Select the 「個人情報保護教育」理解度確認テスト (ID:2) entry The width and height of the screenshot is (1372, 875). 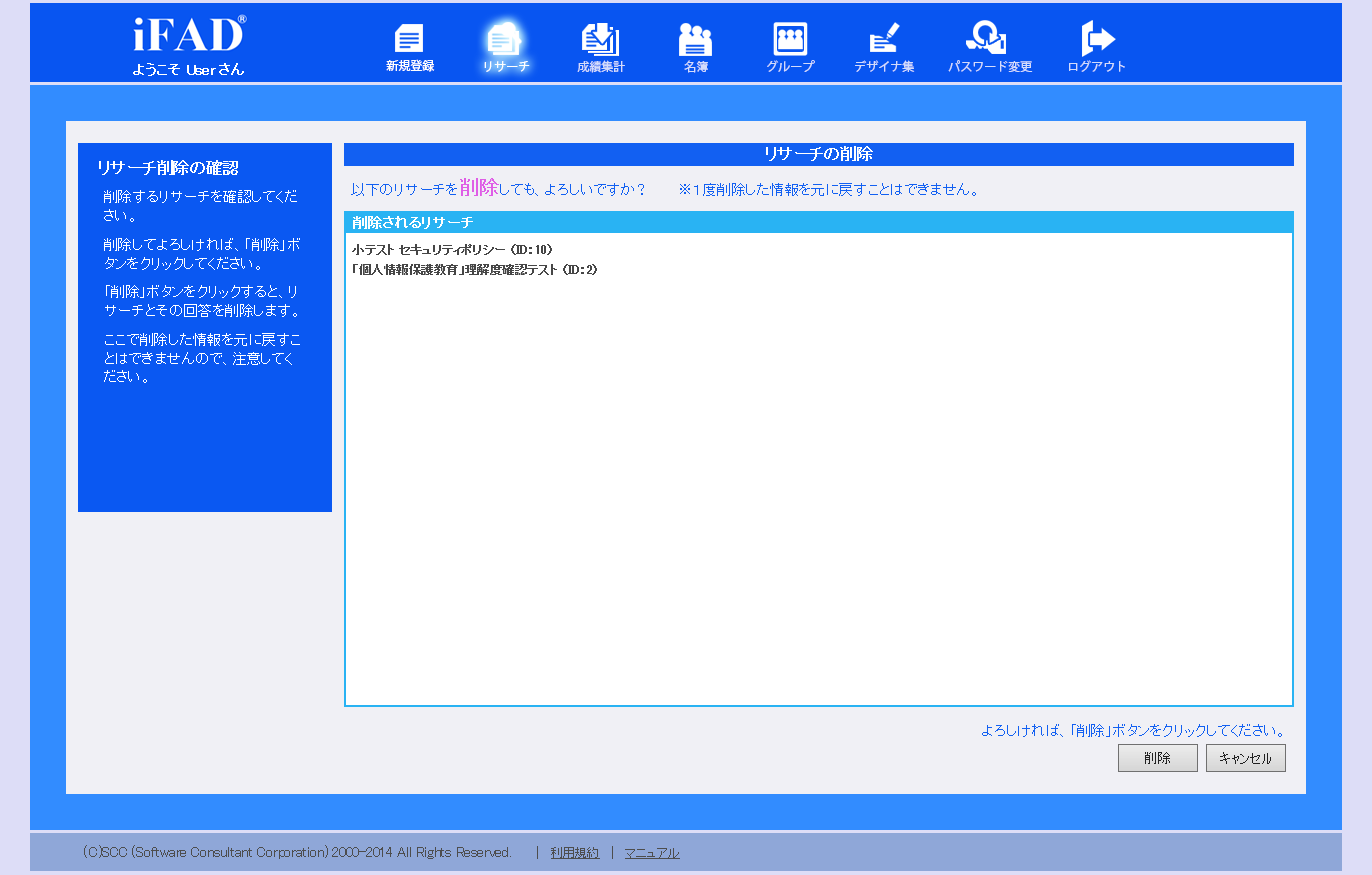pyautogui.click(x=475, y=270)
